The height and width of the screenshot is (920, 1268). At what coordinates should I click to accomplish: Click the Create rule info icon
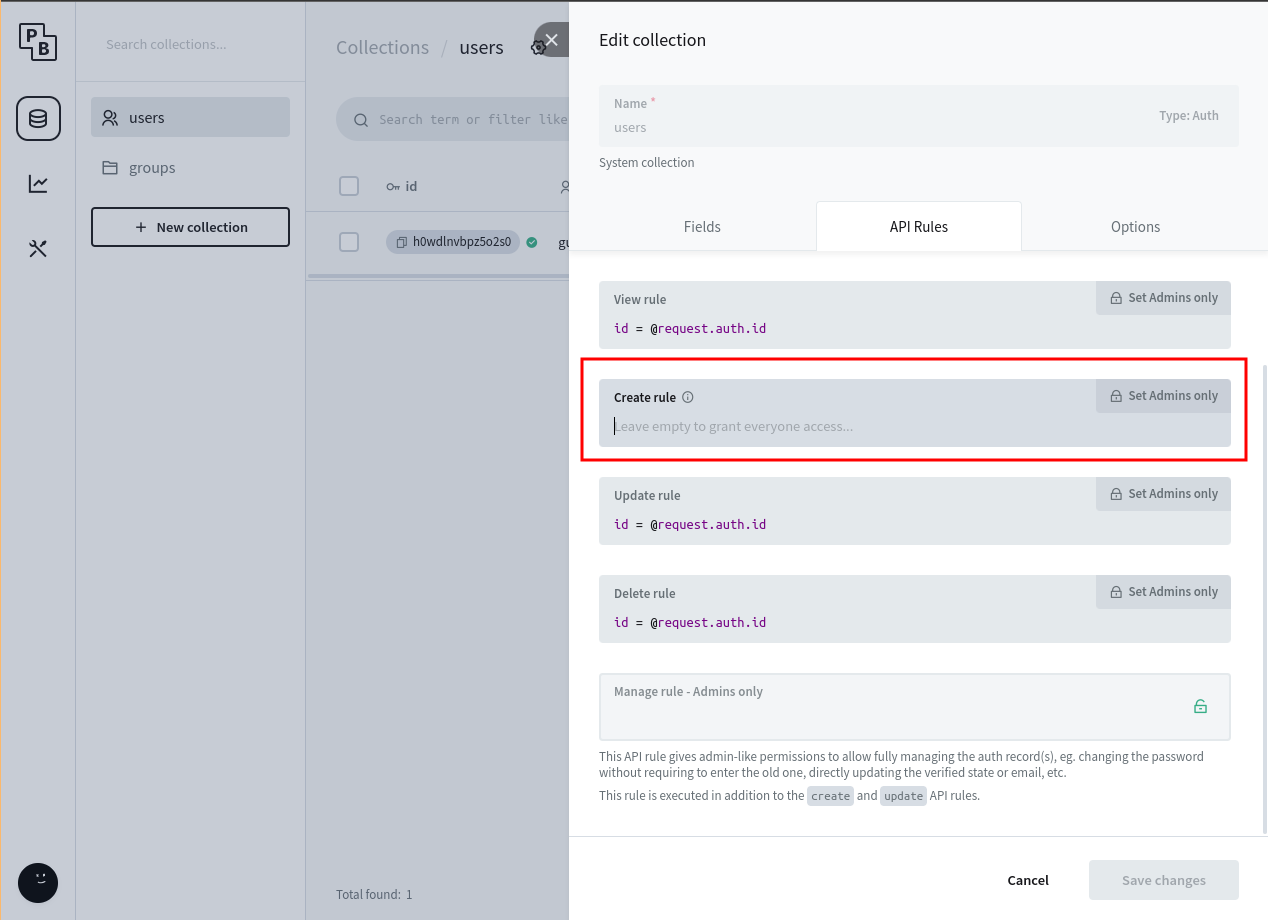coord(688,397)
